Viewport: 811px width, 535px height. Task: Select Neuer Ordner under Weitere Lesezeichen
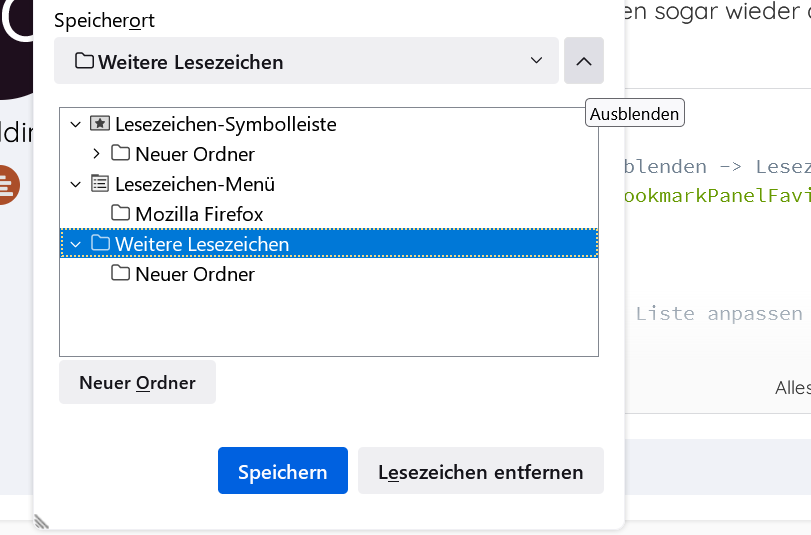(195, 274)
